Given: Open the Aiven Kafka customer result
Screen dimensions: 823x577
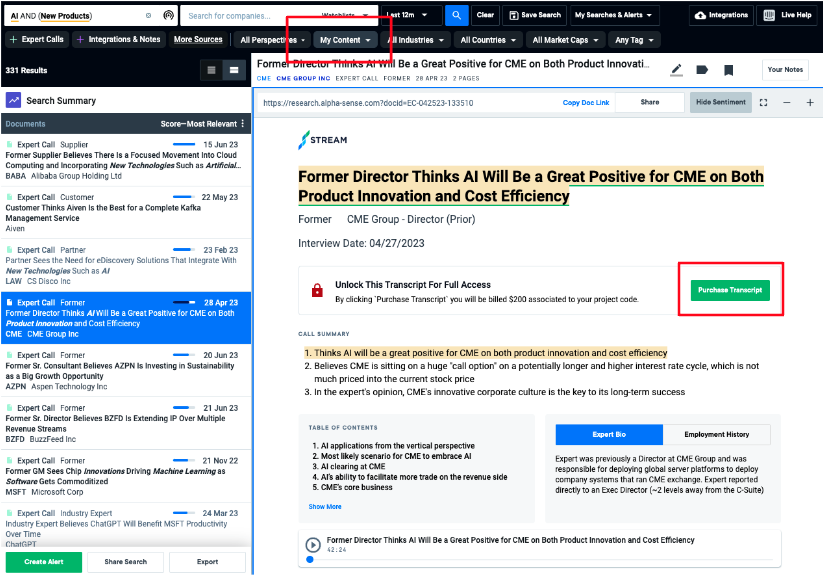Looking at the screenshot, I should click(125, 213).
